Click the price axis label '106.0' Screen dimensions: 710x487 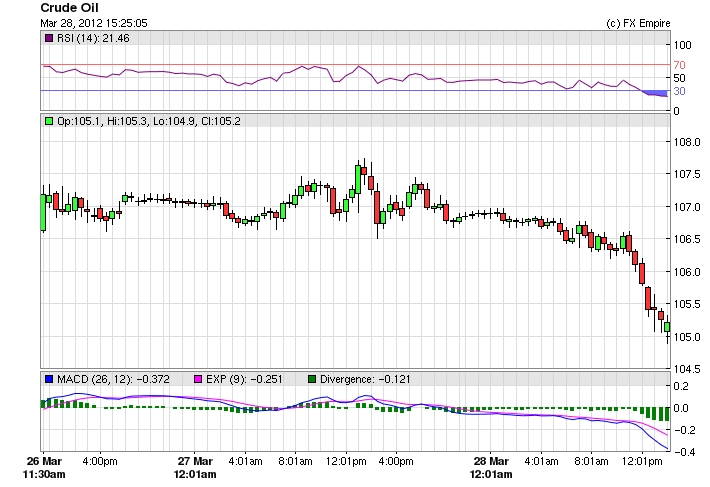[x=687, y=272]
